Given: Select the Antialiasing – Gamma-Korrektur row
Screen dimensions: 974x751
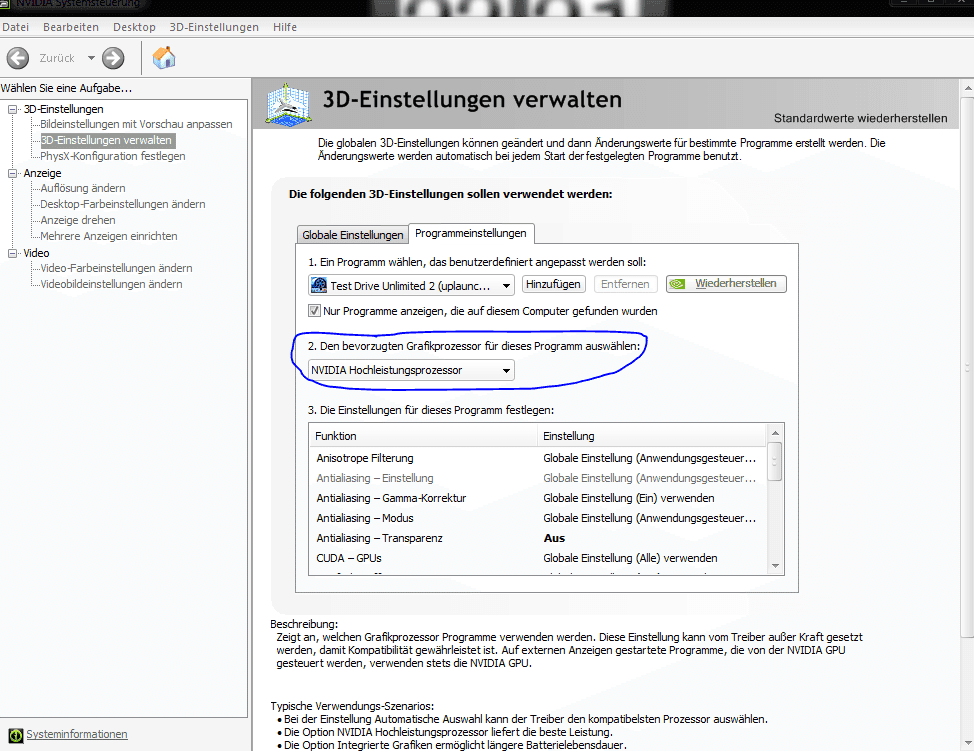Looking at the screenshot, I should click(x=537, y=498).
